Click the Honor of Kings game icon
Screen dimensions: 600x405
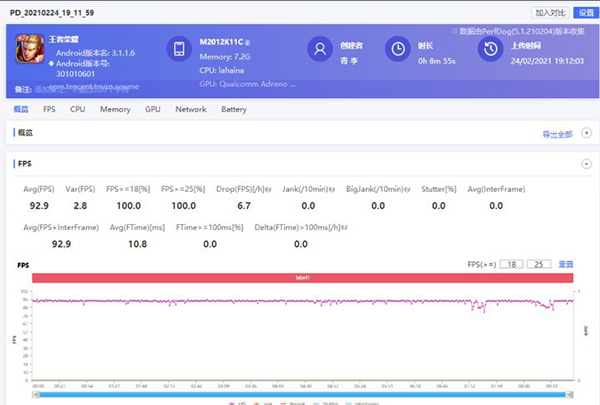[x=32, y=48]
